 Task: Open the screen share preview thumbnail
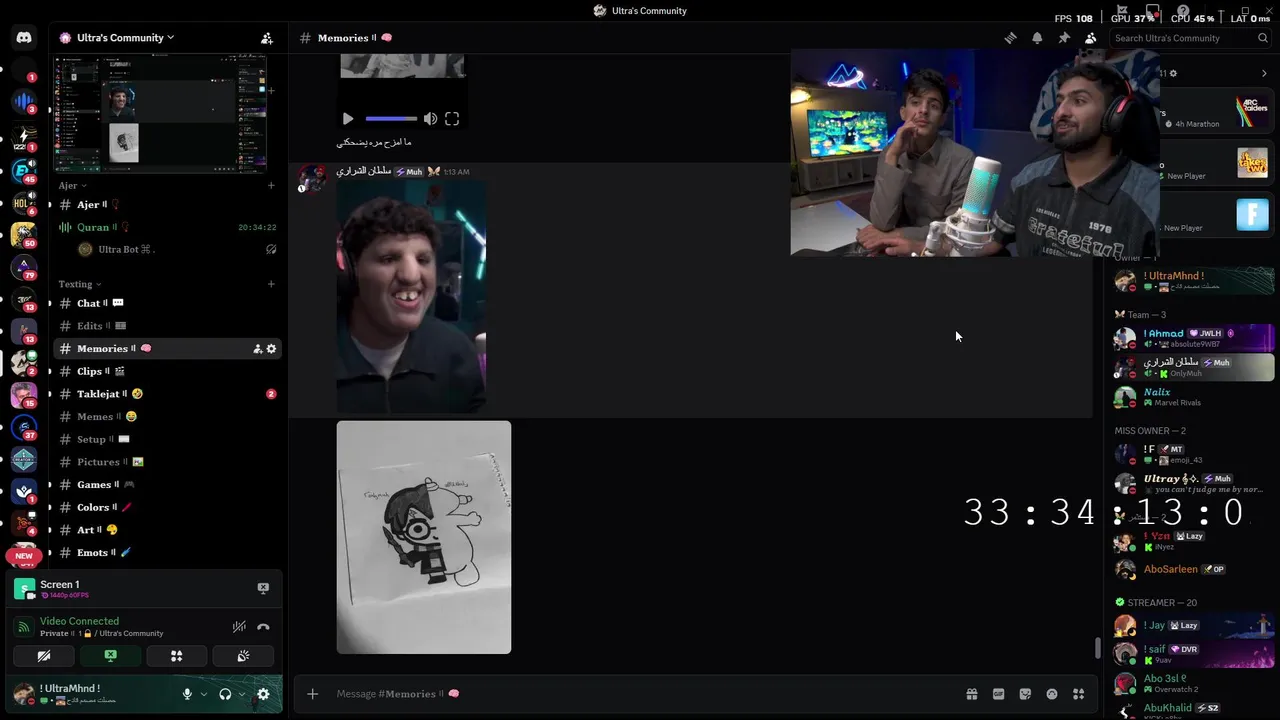pyautogui.click(x=160, y=115)
